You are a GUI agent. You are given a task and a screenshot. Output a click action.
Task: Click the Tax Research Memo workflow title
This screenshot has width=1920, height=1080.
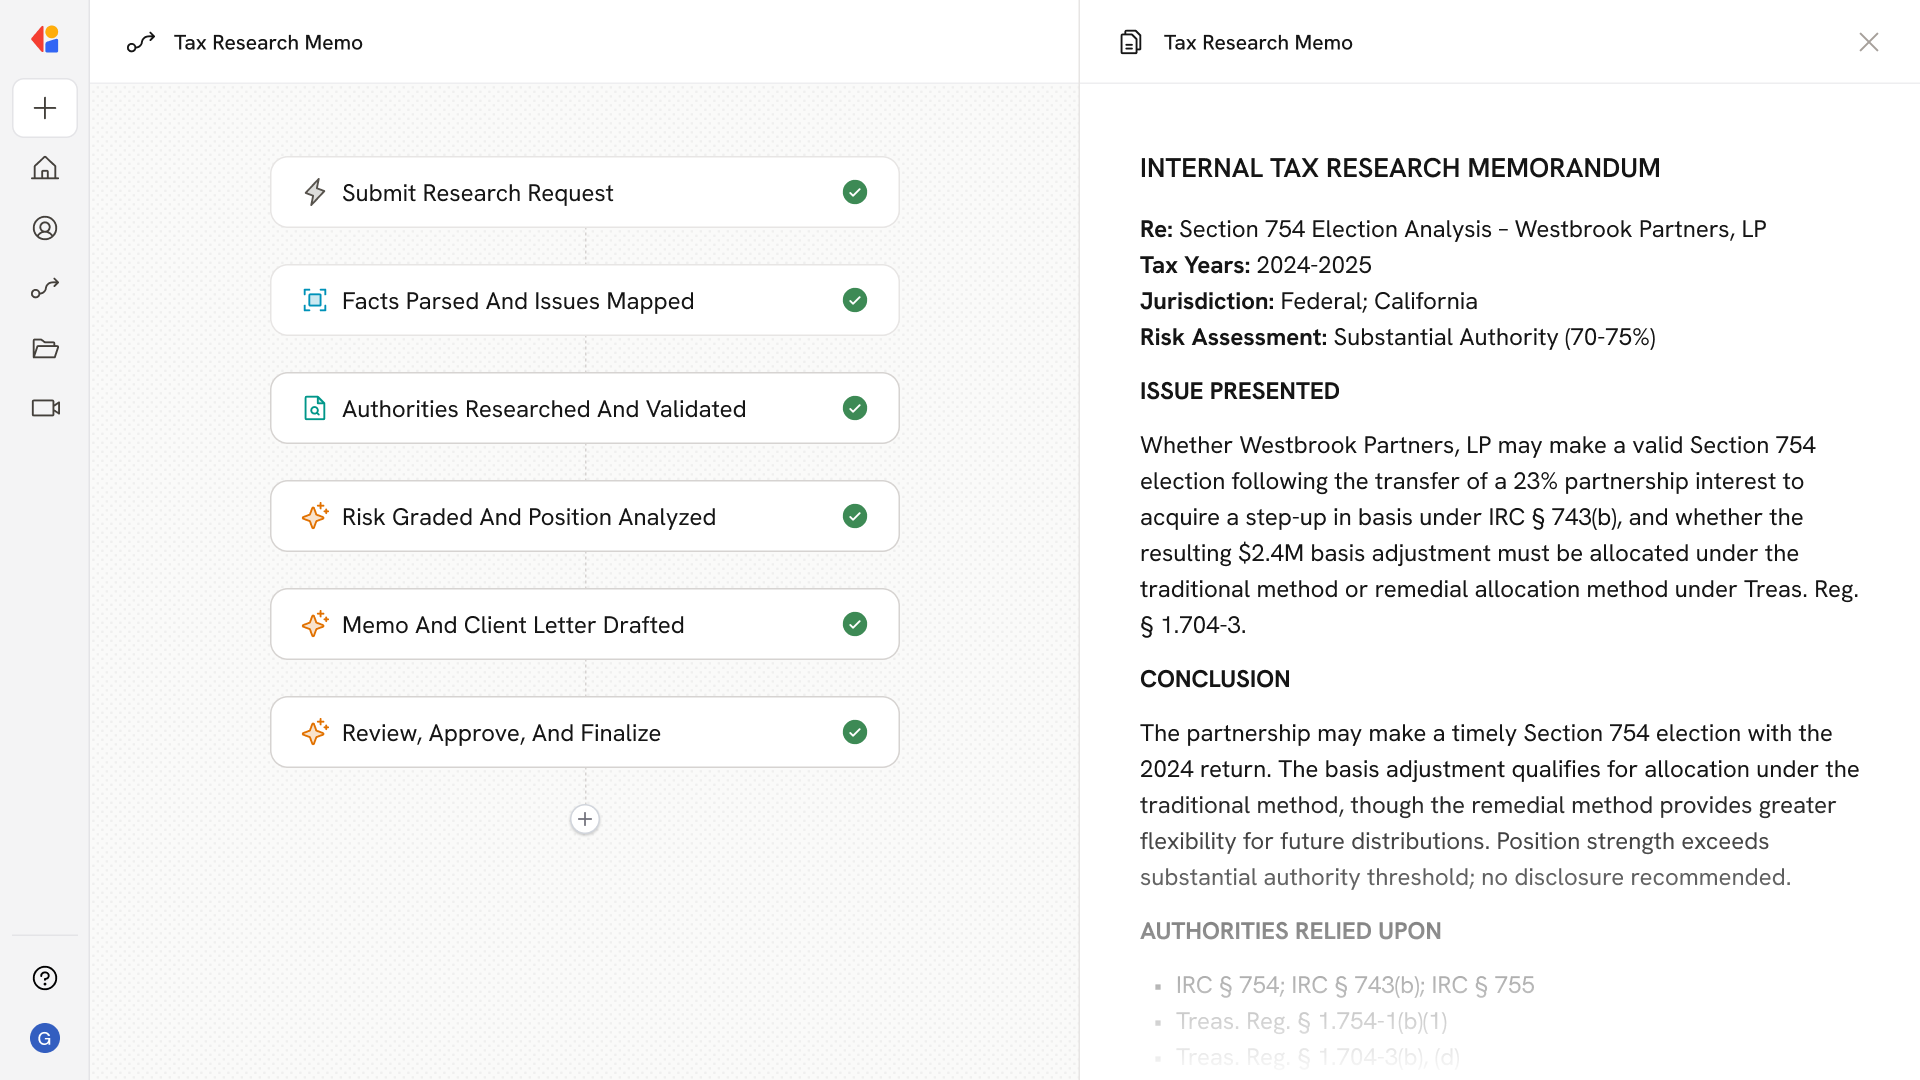(x=268, y=42)
